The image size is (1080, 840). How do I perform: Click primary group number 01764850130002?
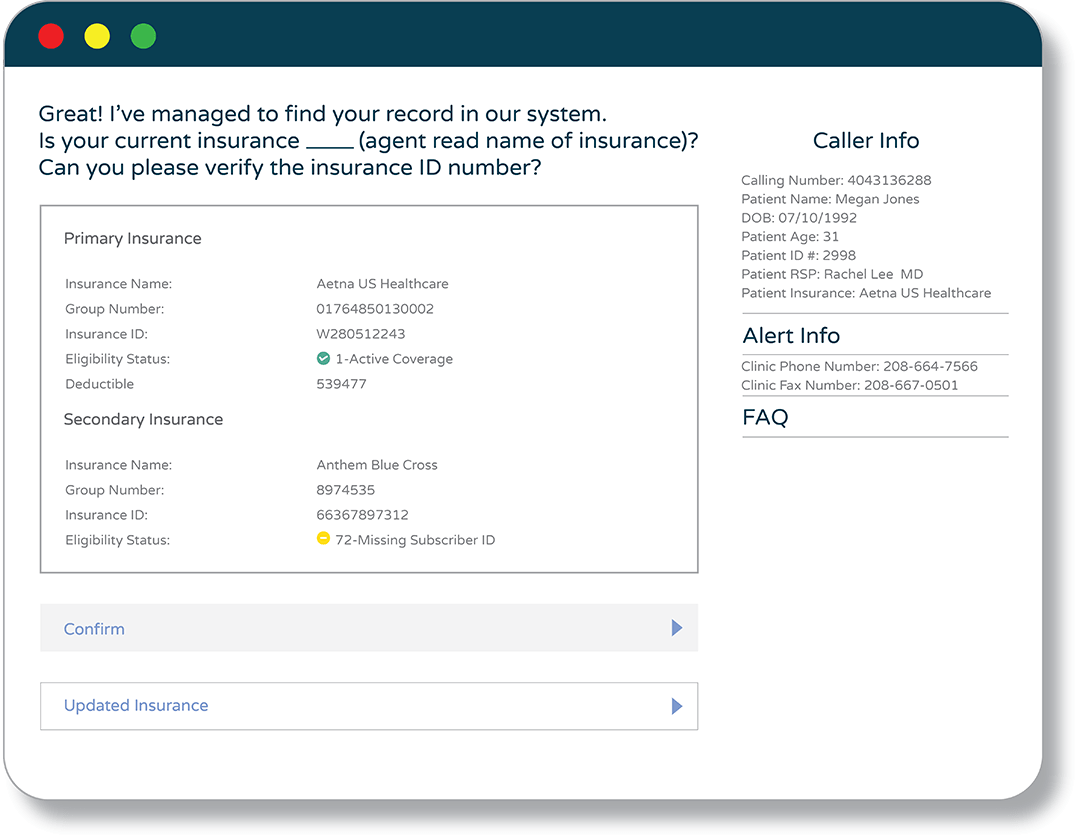[375, 309]
